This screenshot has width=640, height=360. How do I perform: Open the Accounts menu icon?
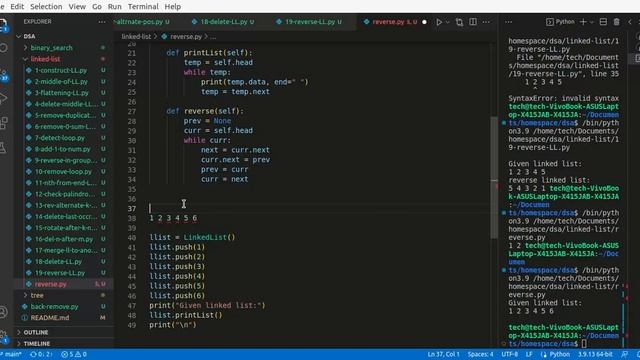click(3, 312)
